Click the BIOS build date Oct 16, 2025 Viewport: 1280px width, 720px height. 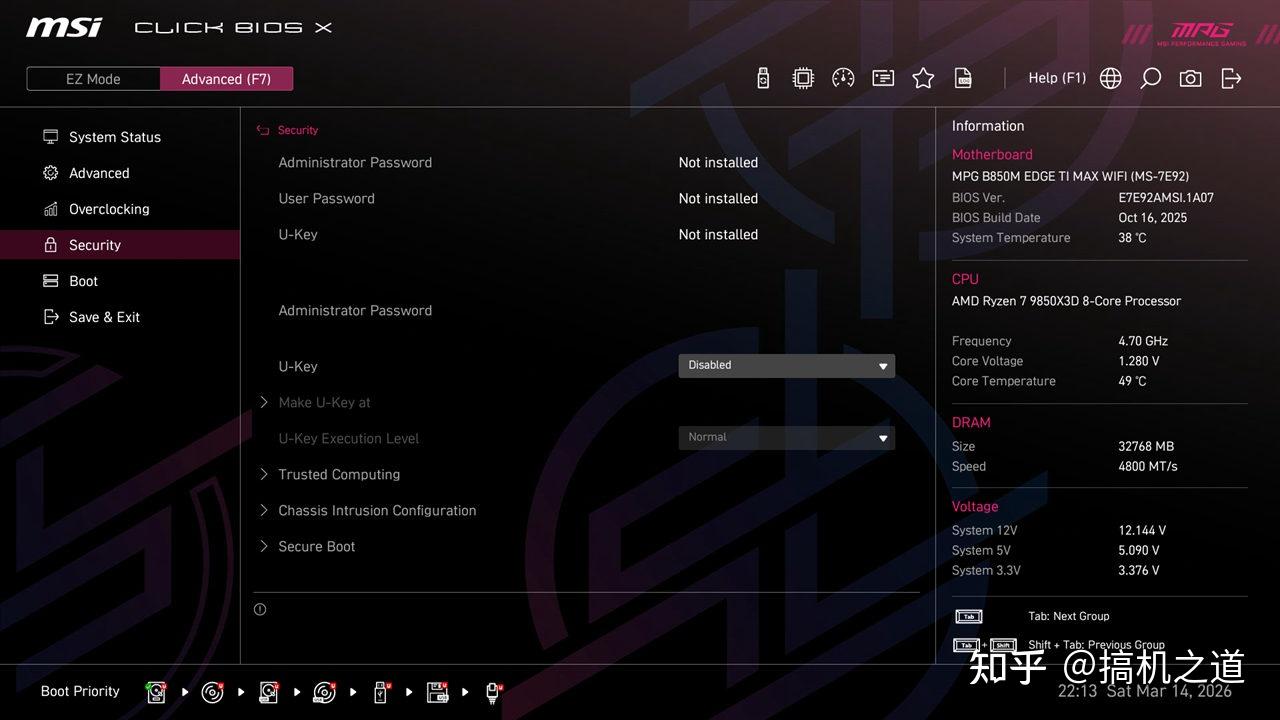click(x=1153, y=217)
